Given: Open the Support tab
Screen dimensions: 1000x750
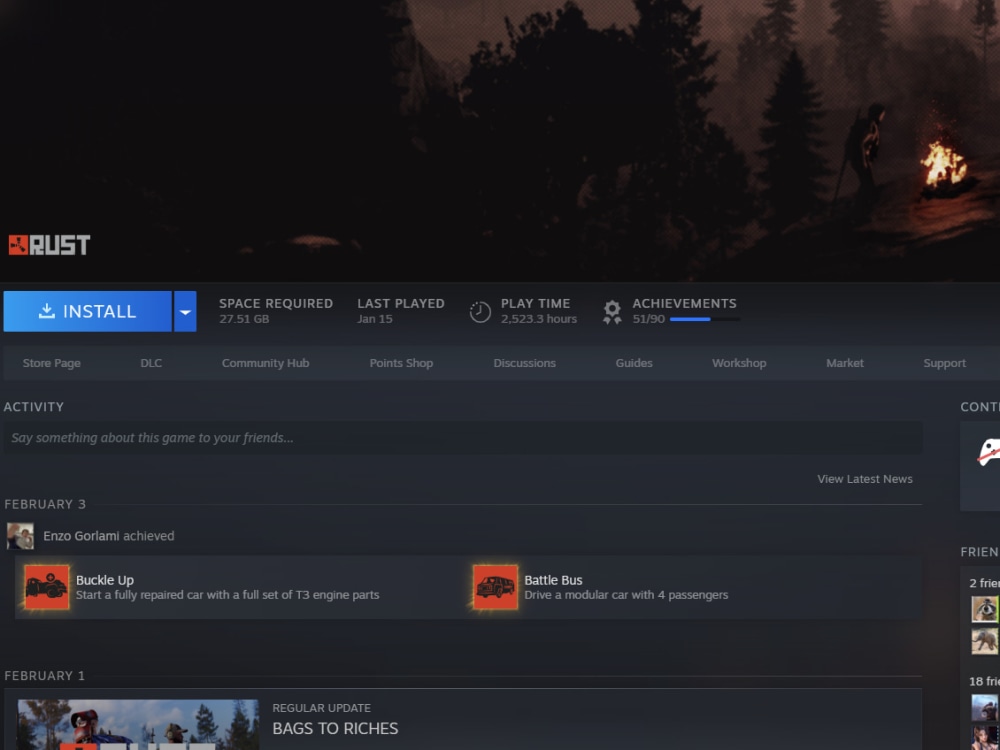Looking at the screenshot, I should pos(945,363).
